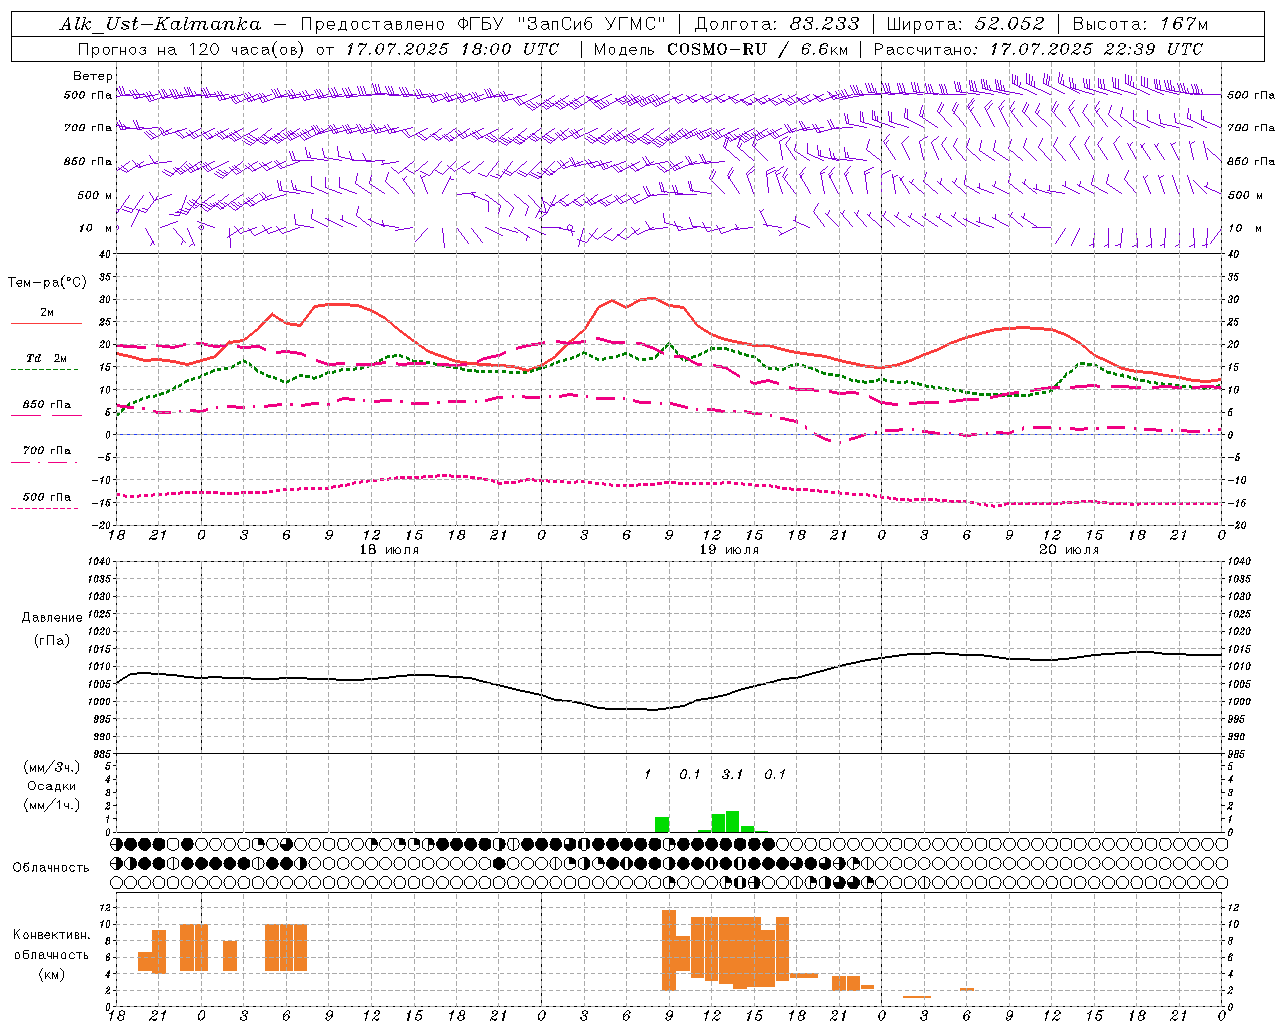Click the (гПа) pressure unit label

pos(52,641)
